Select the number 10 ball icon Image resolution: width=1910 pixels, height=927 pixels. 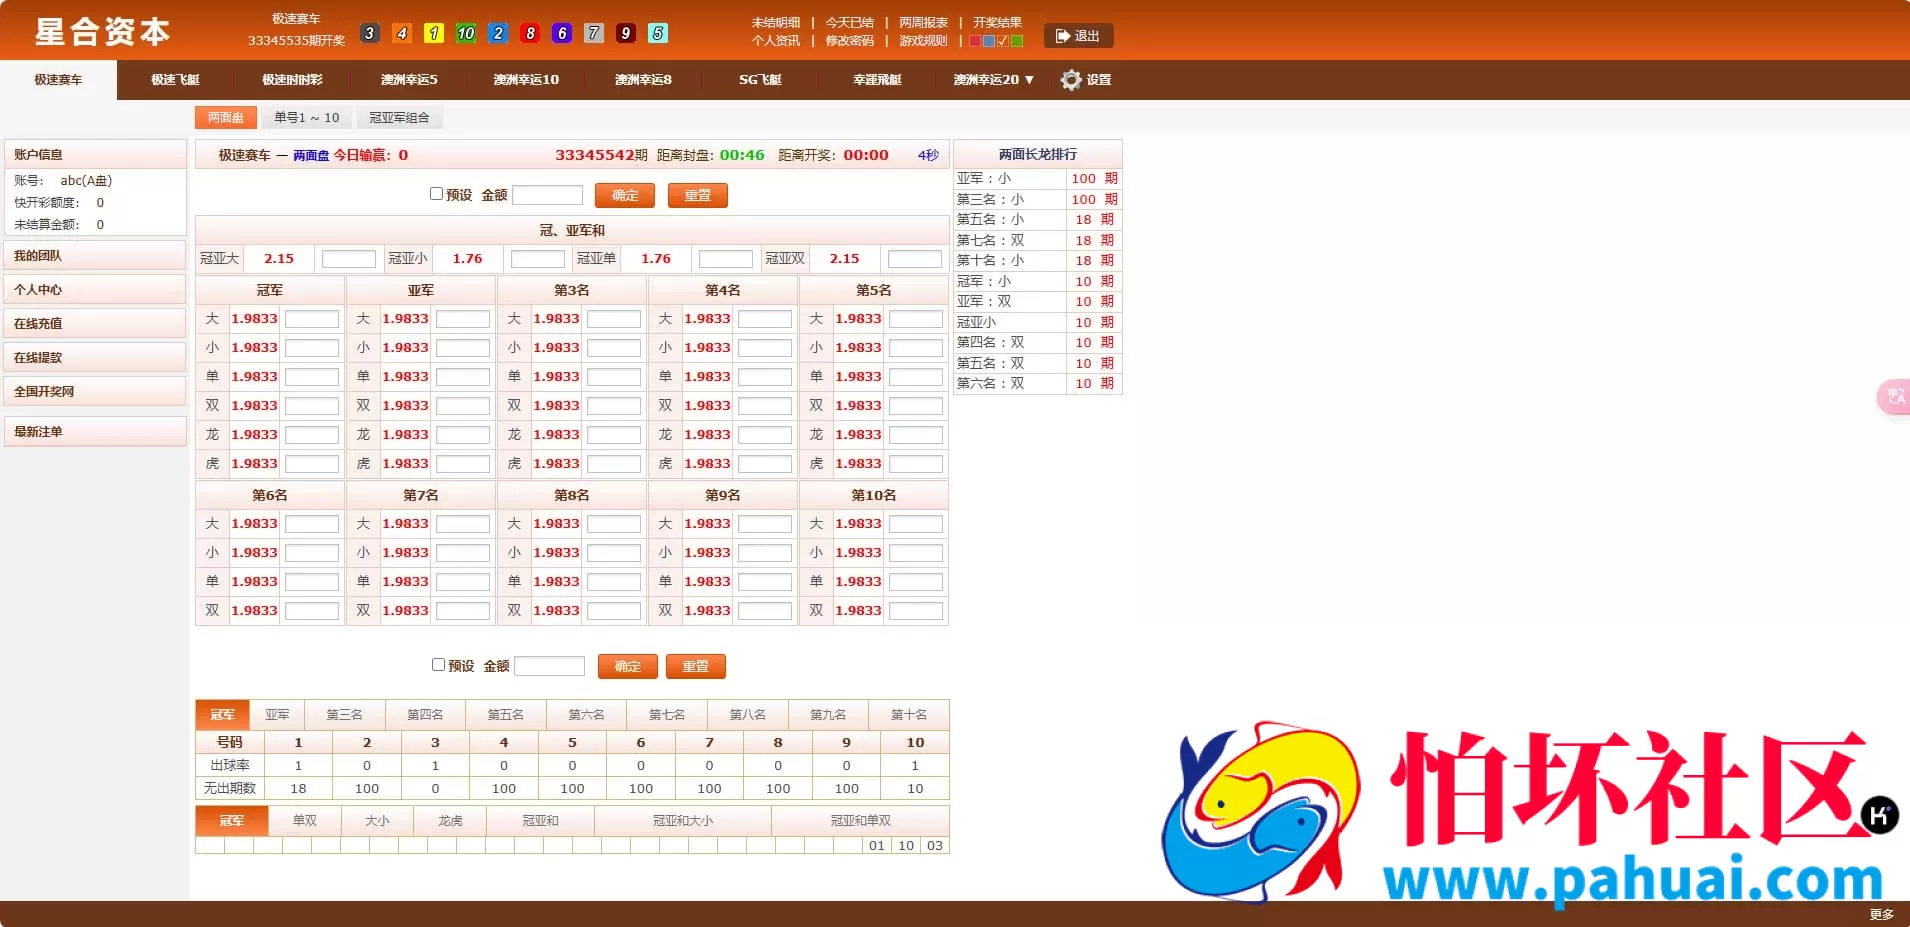(465, 33)
